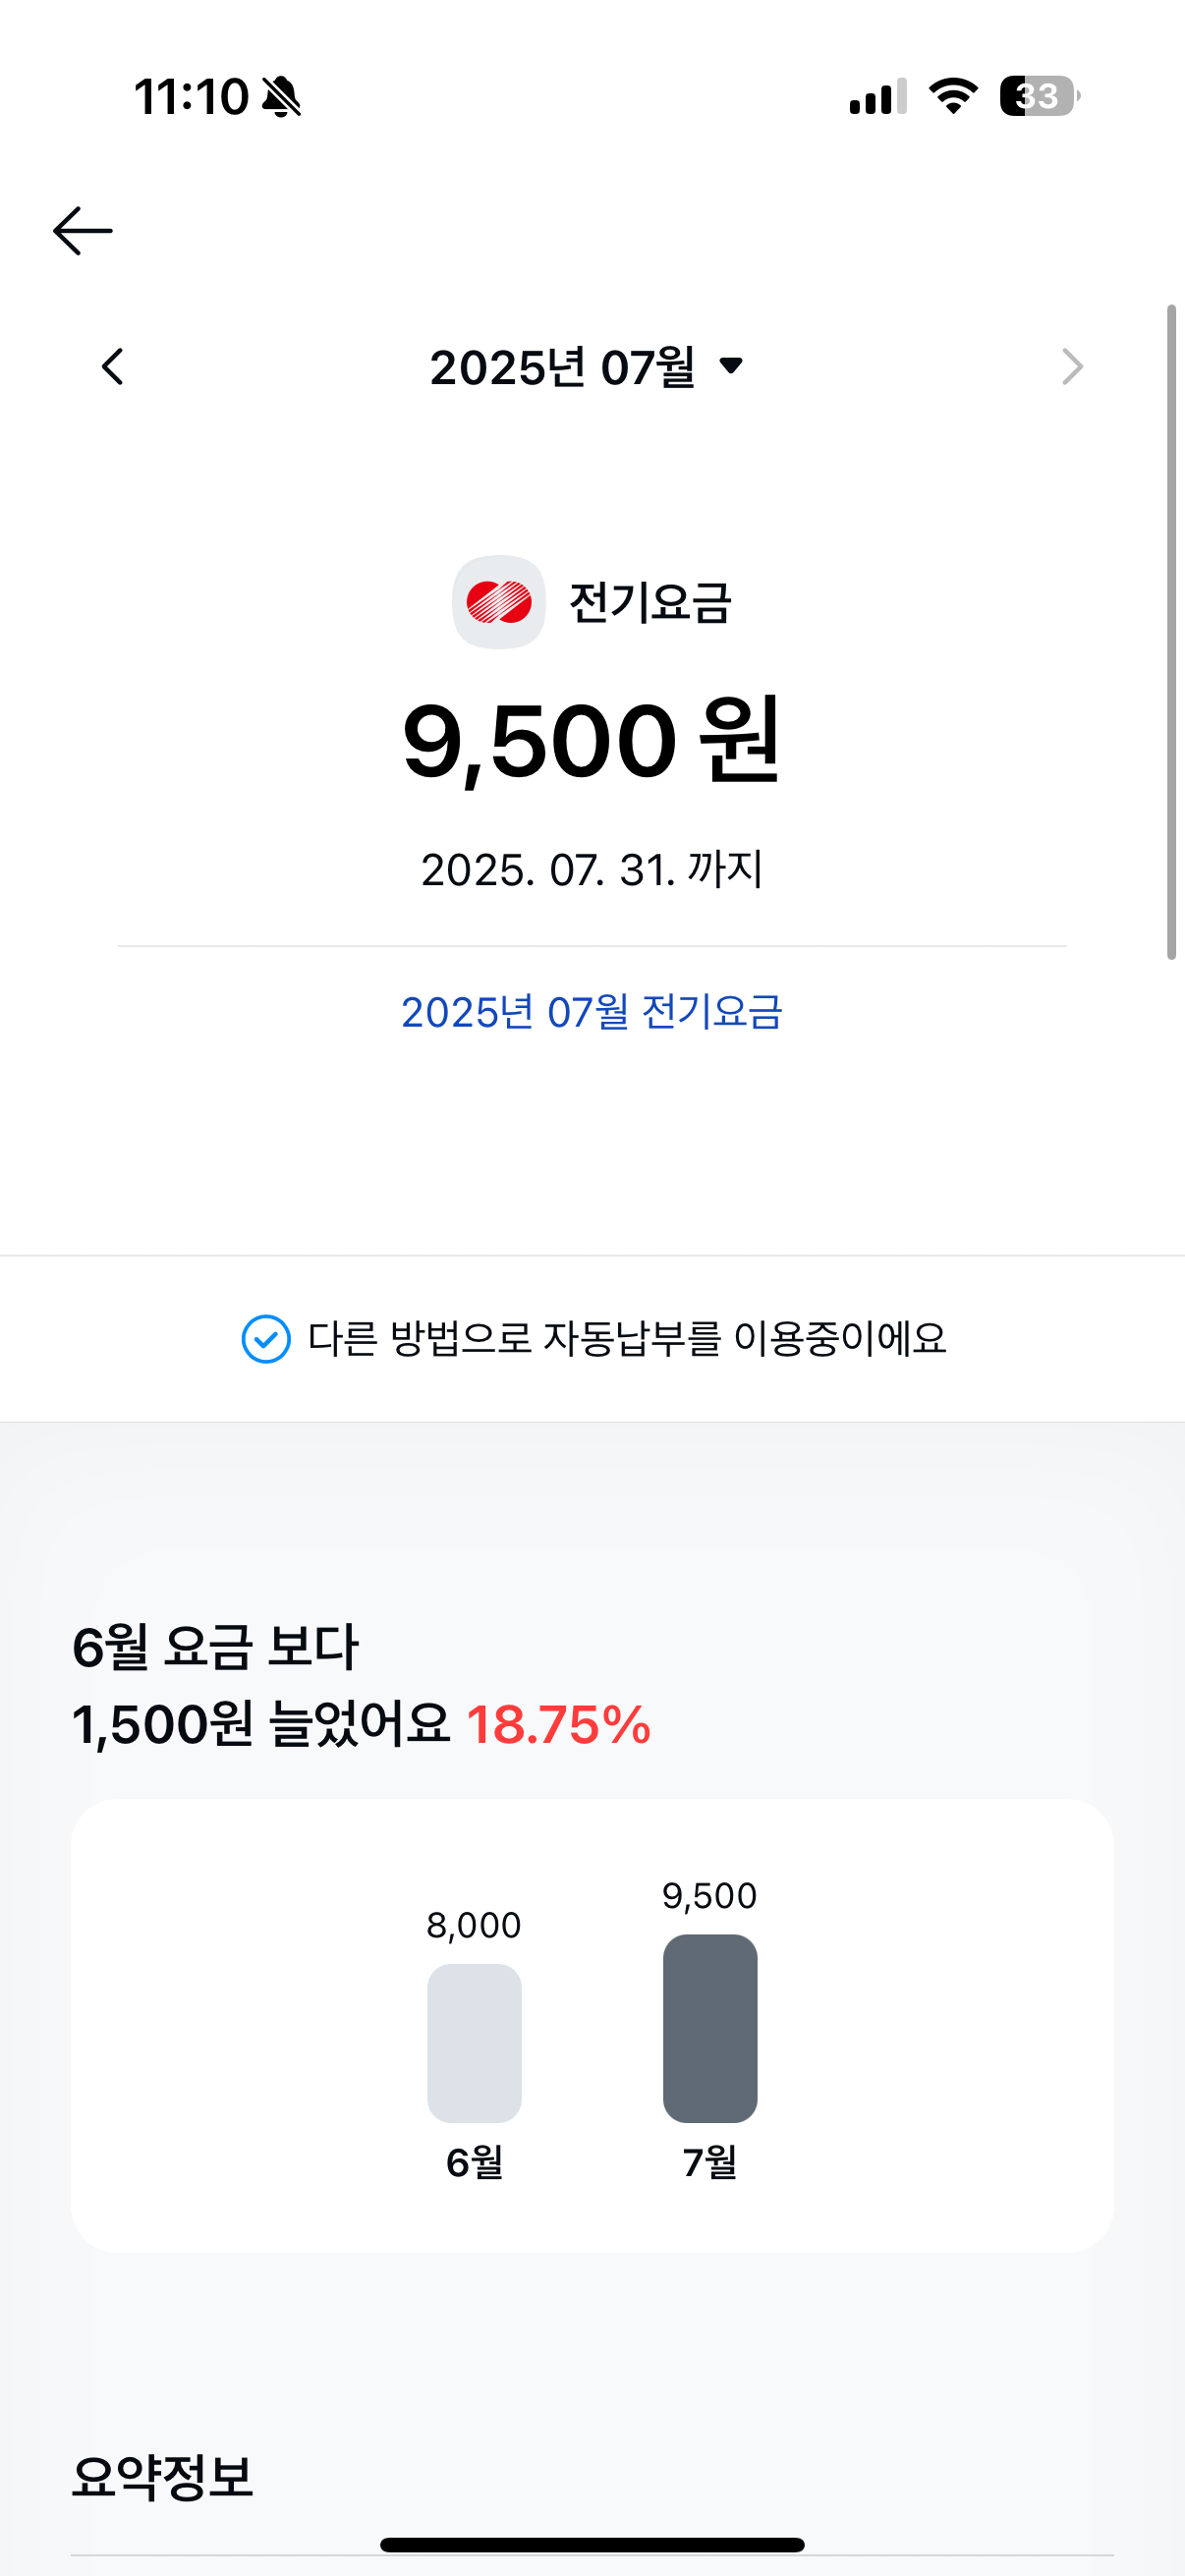Tap the page scrollbar on the right edge

click(1171, 632)
